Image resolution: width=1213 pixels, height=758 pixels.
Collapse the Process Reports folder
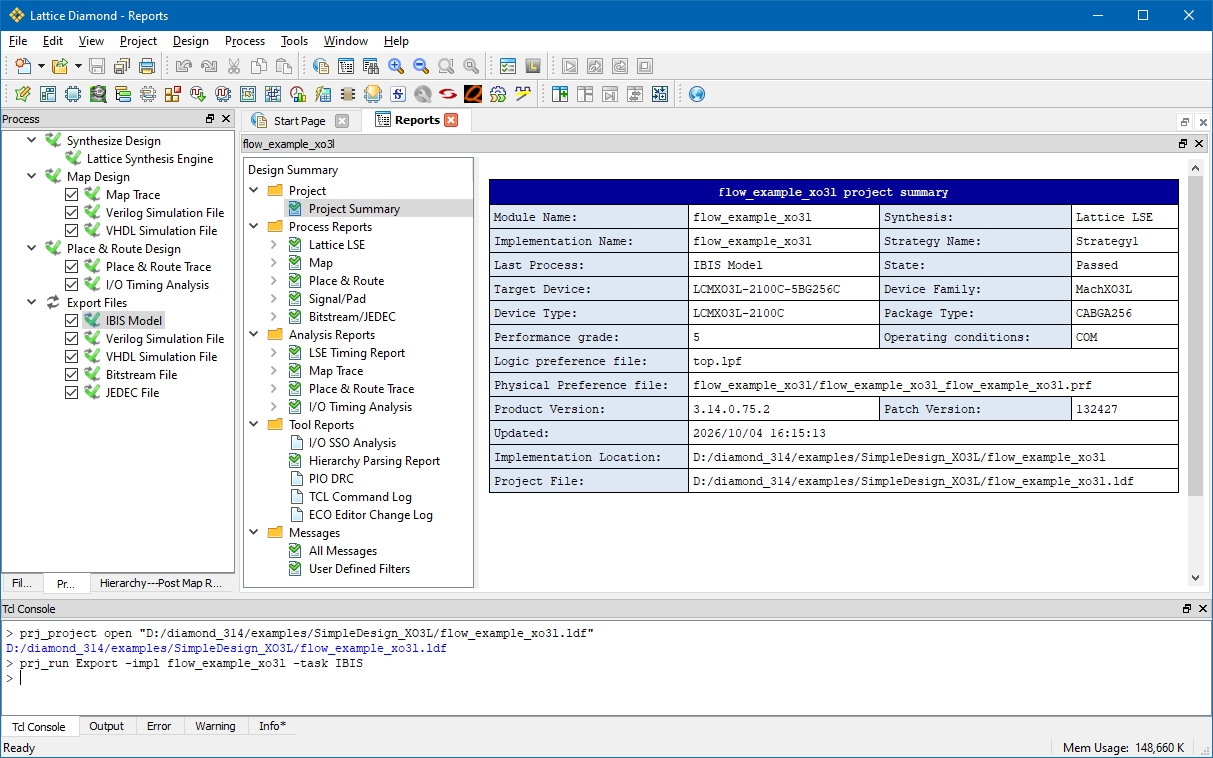tap(254, 227)
